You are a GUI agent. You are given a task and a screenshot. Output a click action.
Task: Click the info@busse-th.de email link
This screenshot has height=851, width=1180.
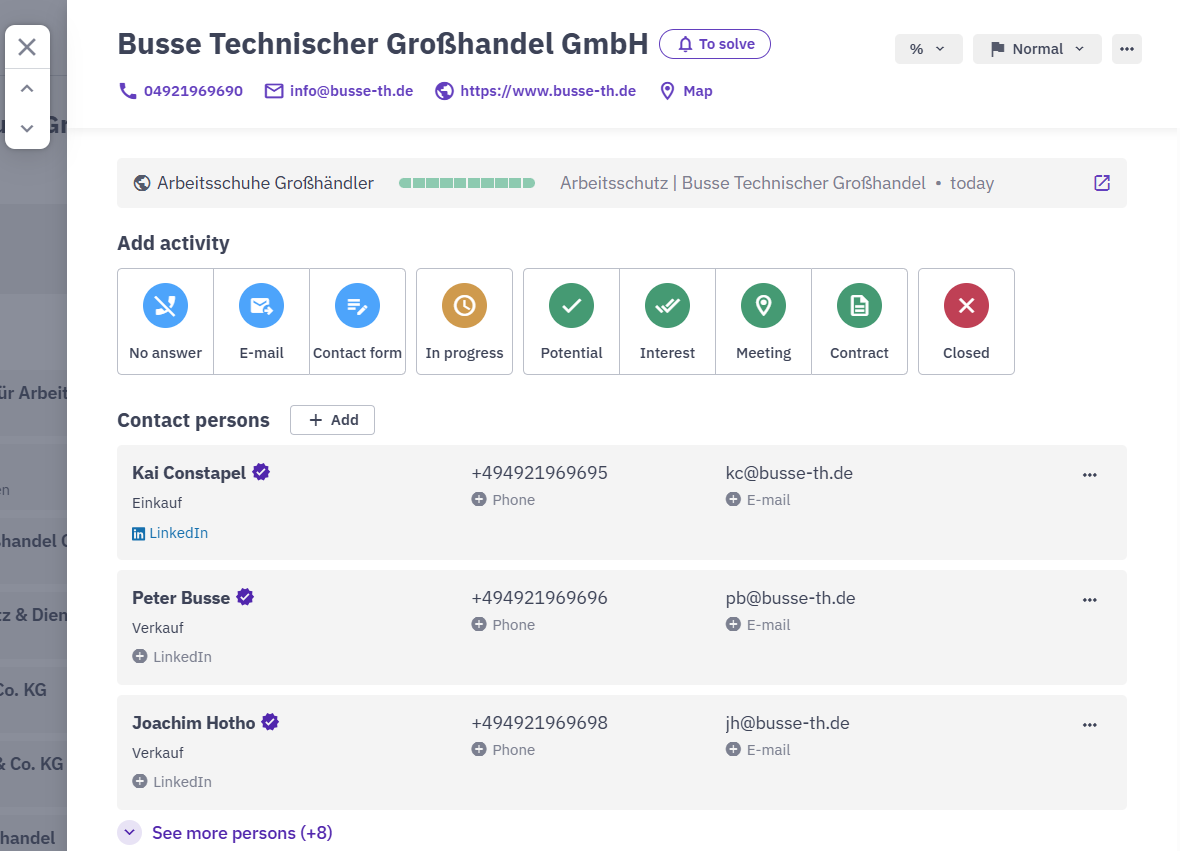(339, 91)
